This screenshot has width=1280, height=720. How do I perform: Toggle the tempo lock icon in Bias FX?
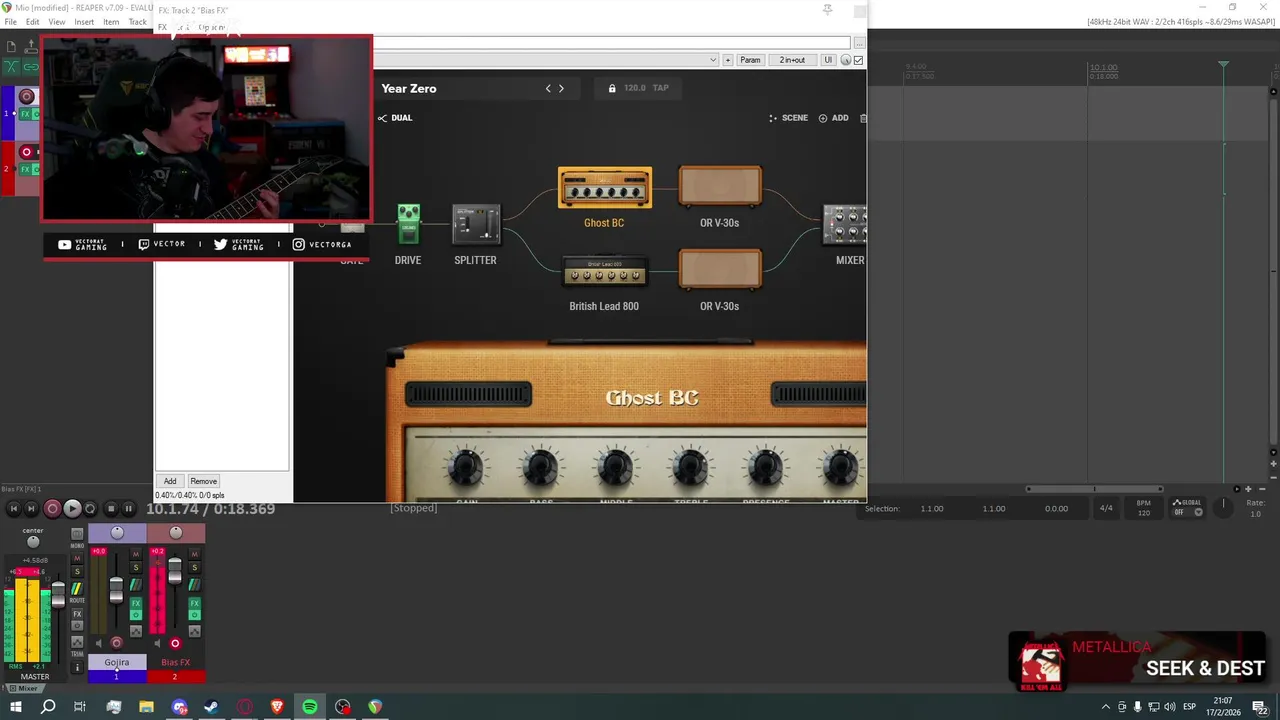[x=612, y=88]
